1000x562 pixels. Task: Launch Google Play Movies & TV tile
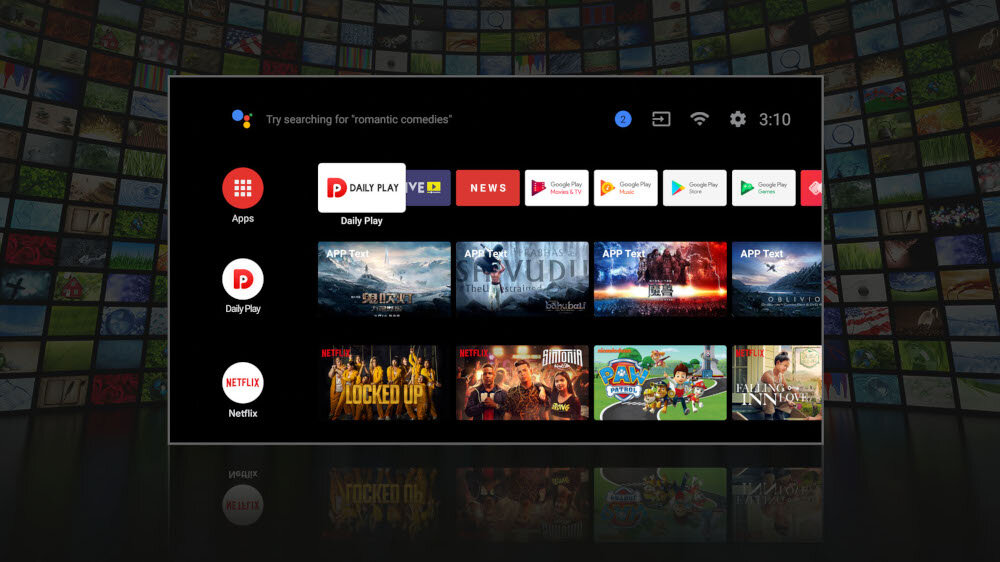coord(557,188)
